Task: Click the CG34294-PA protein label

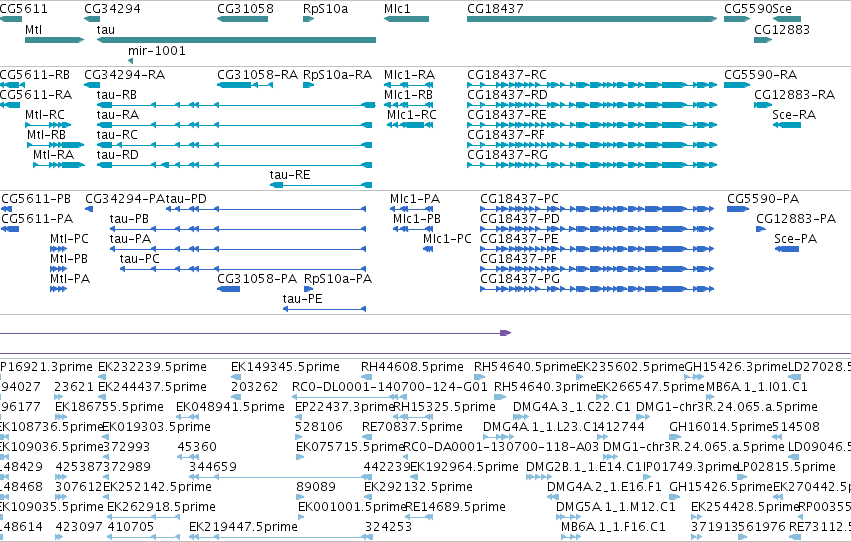Action: pos(125,199)
